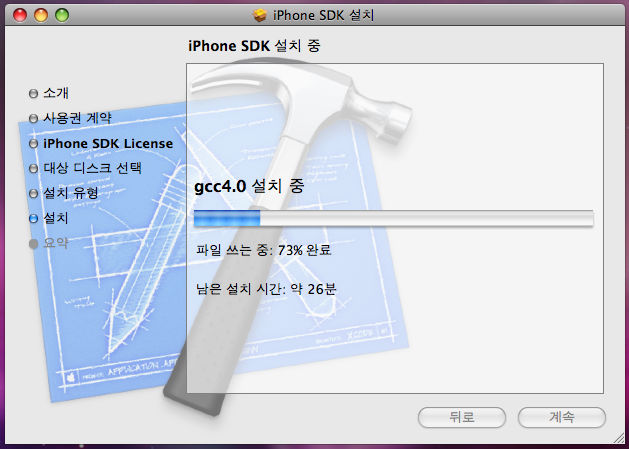Click the gray bullet next to 요약
This screenshot has height=449, width=629.
33,243
